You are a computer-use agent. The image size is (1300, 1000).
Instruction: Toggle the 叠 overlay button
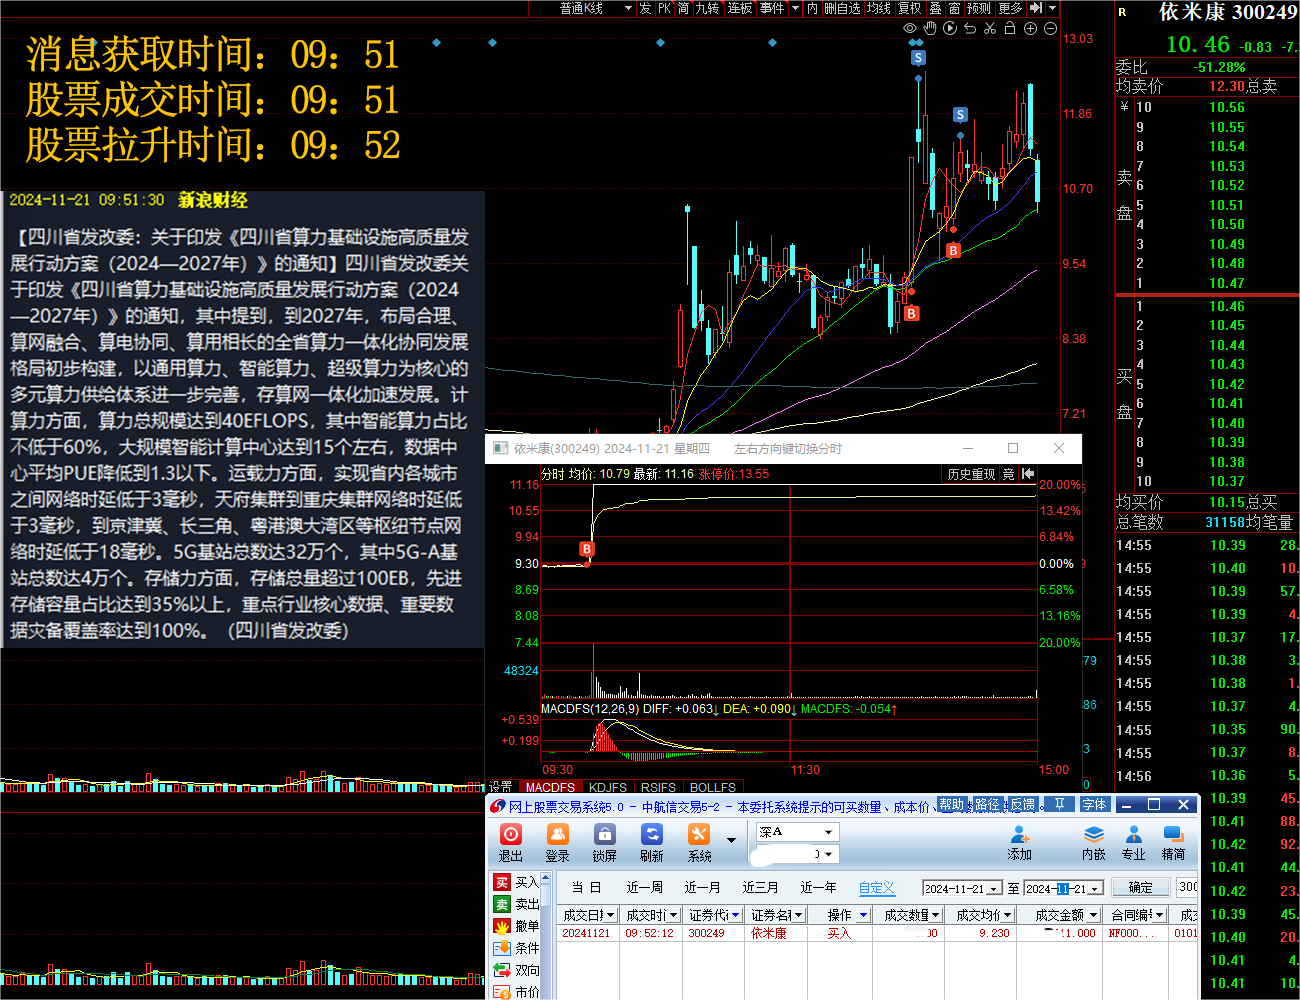[x=936, y=8]
